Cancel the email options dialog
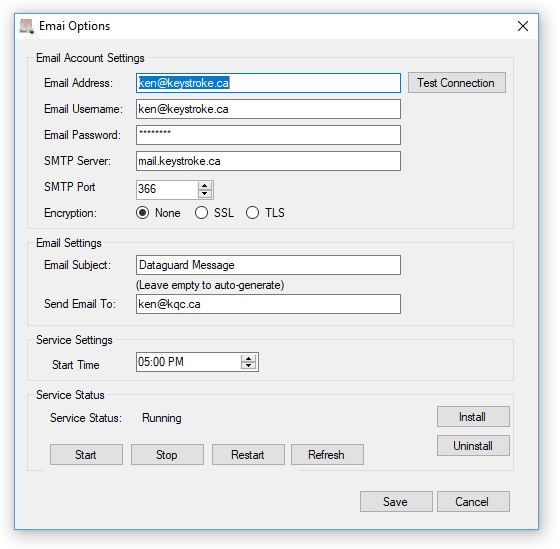 473,501
